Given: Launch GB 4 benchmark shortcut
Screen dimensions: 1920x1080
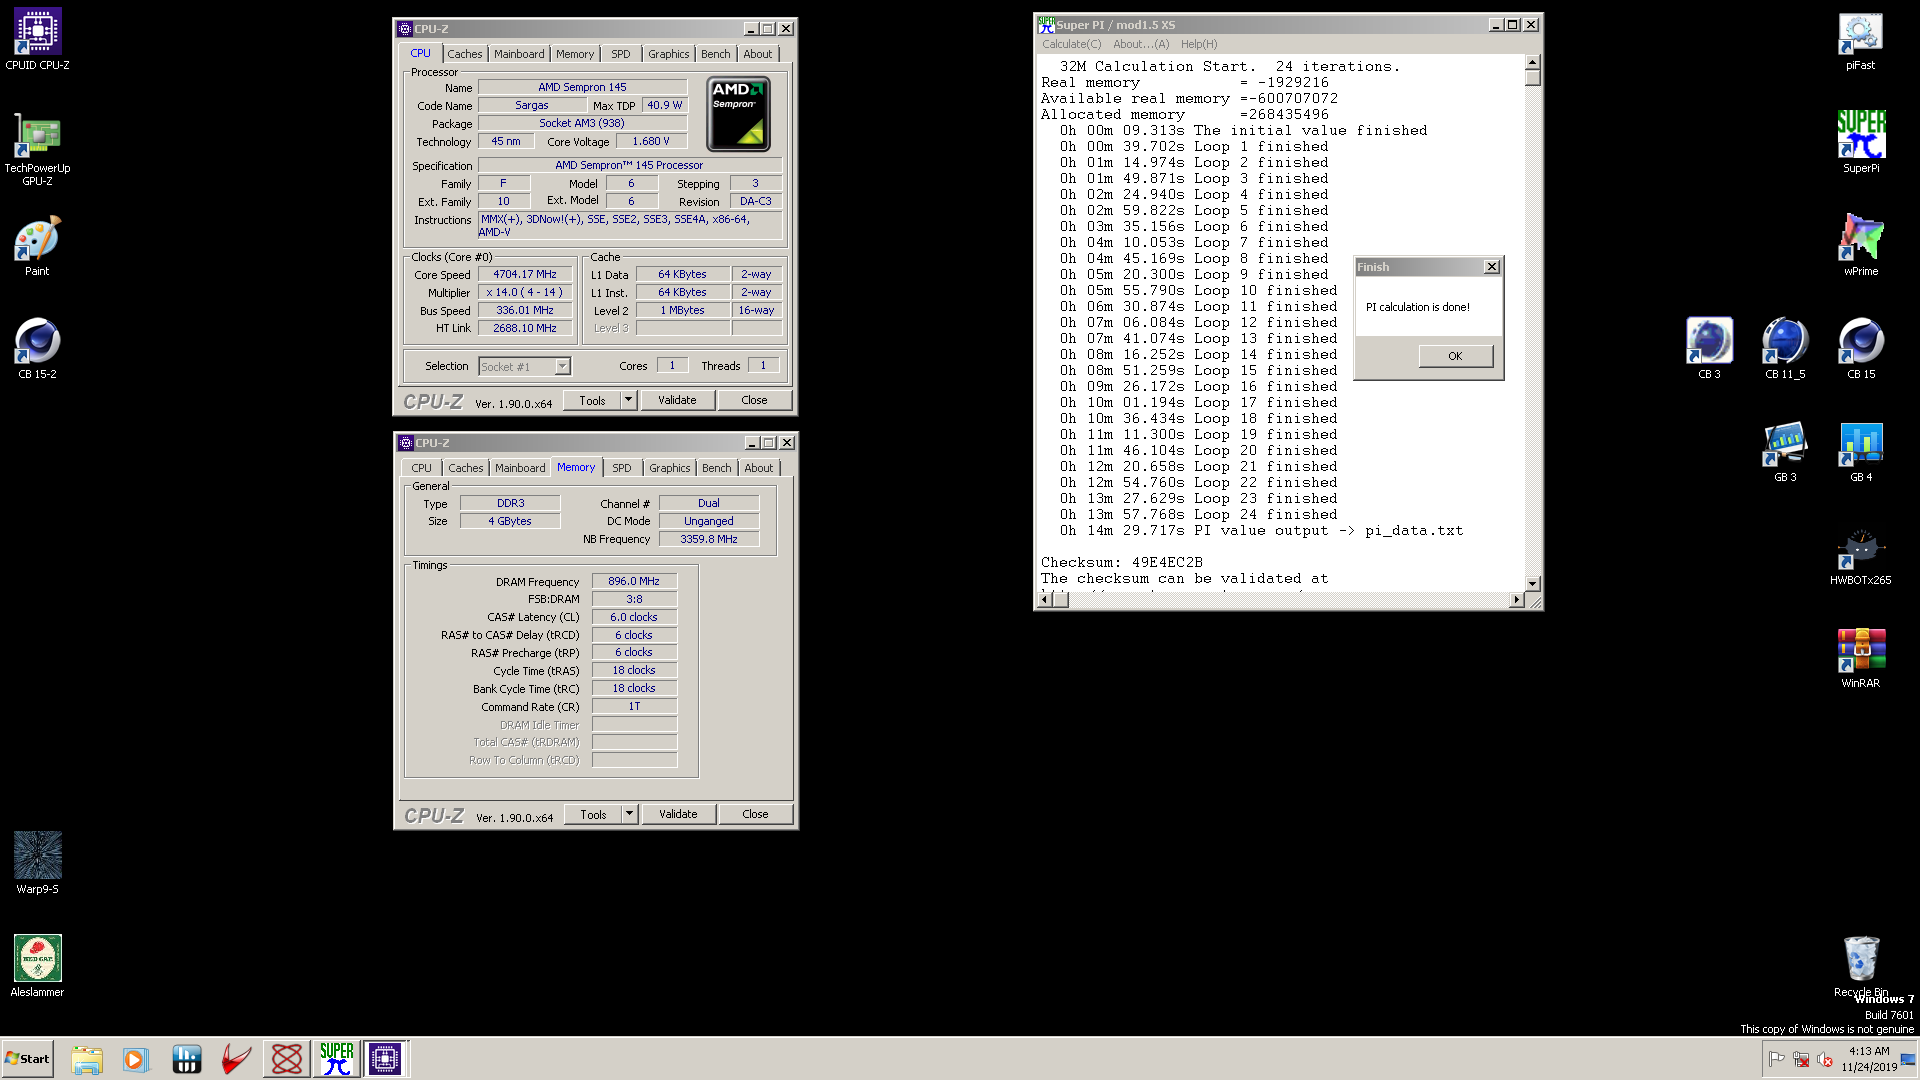Looking at the screenshot, I should pos(1860,452).
